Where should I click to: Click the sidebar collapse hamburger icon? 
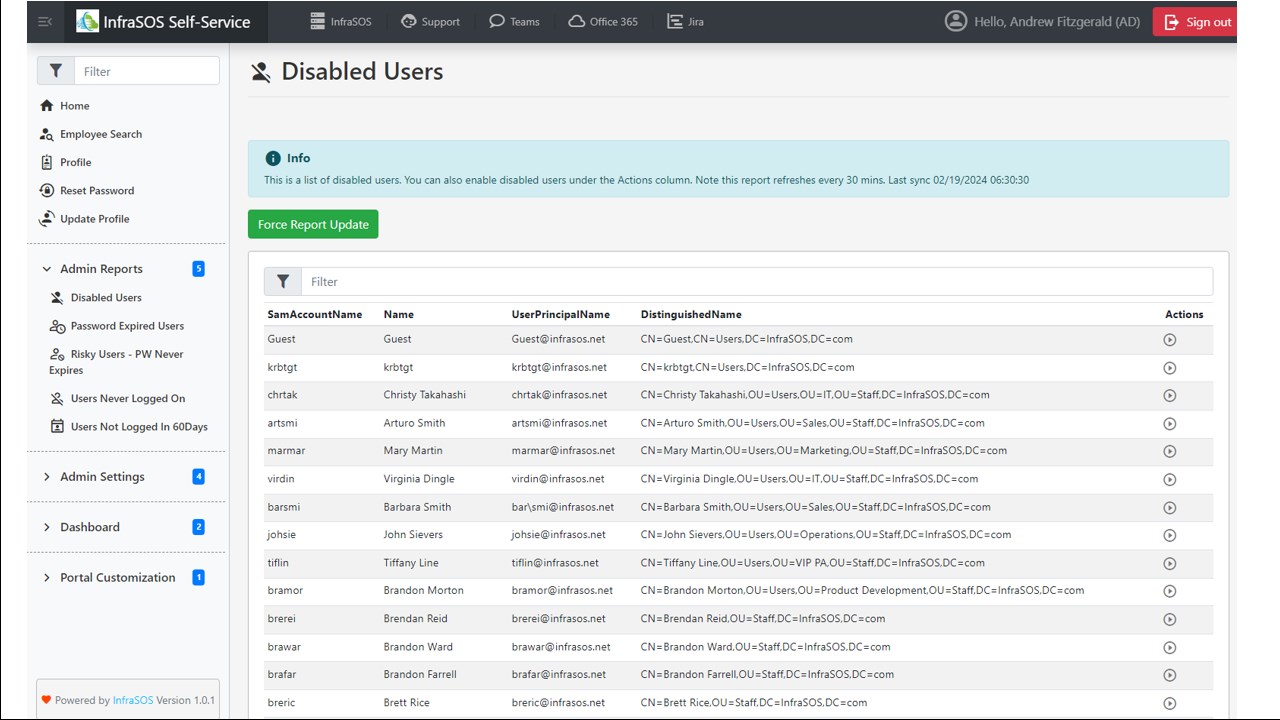click(45, 21)
